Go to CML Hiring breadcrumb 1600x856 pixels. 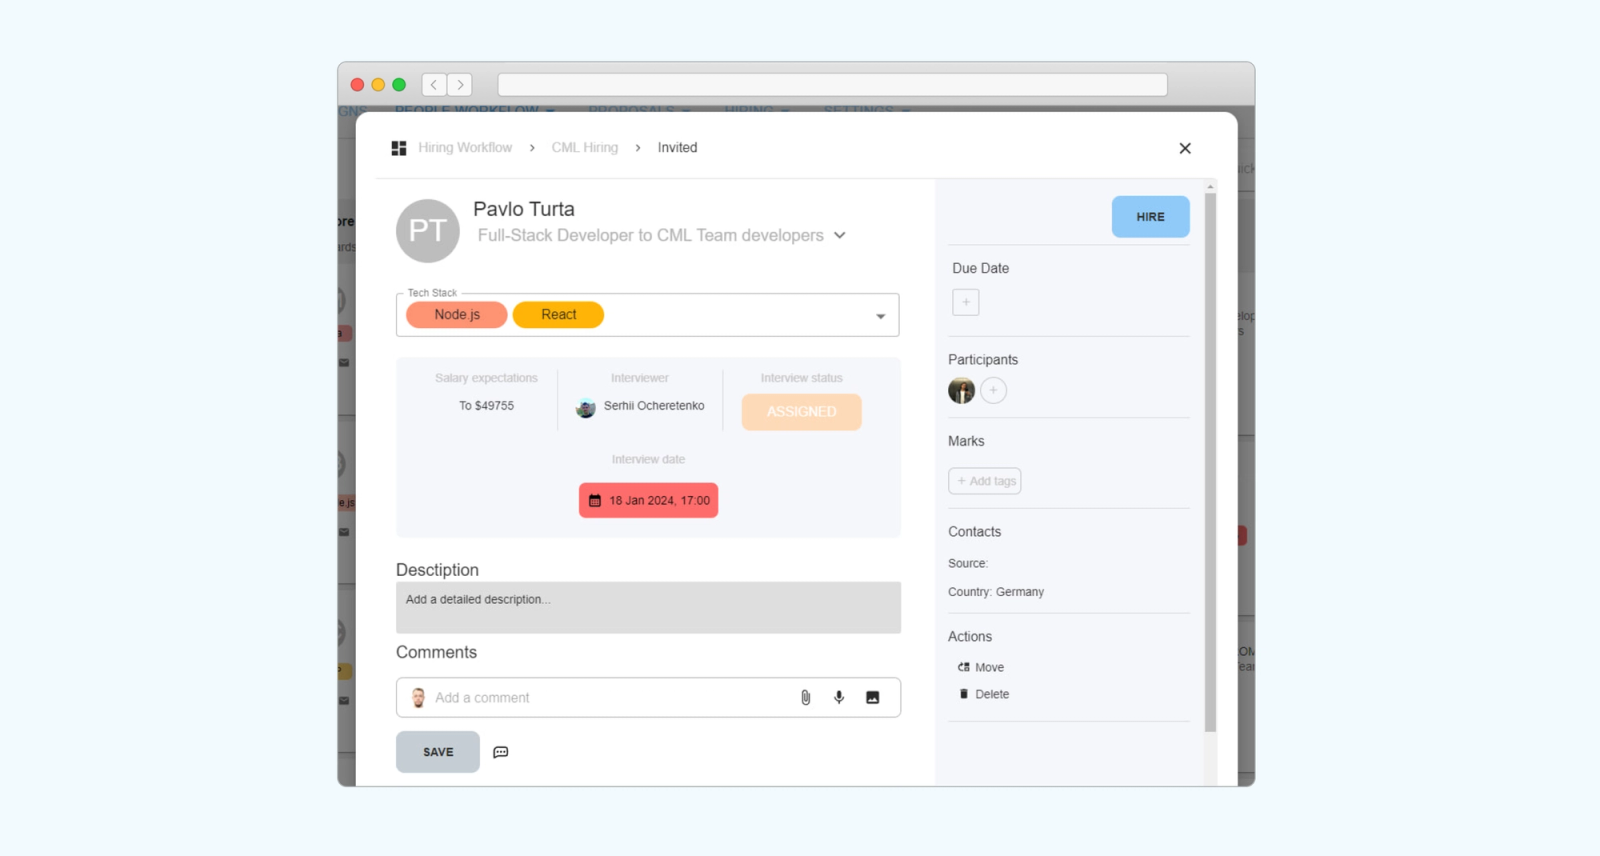[585, 148]
